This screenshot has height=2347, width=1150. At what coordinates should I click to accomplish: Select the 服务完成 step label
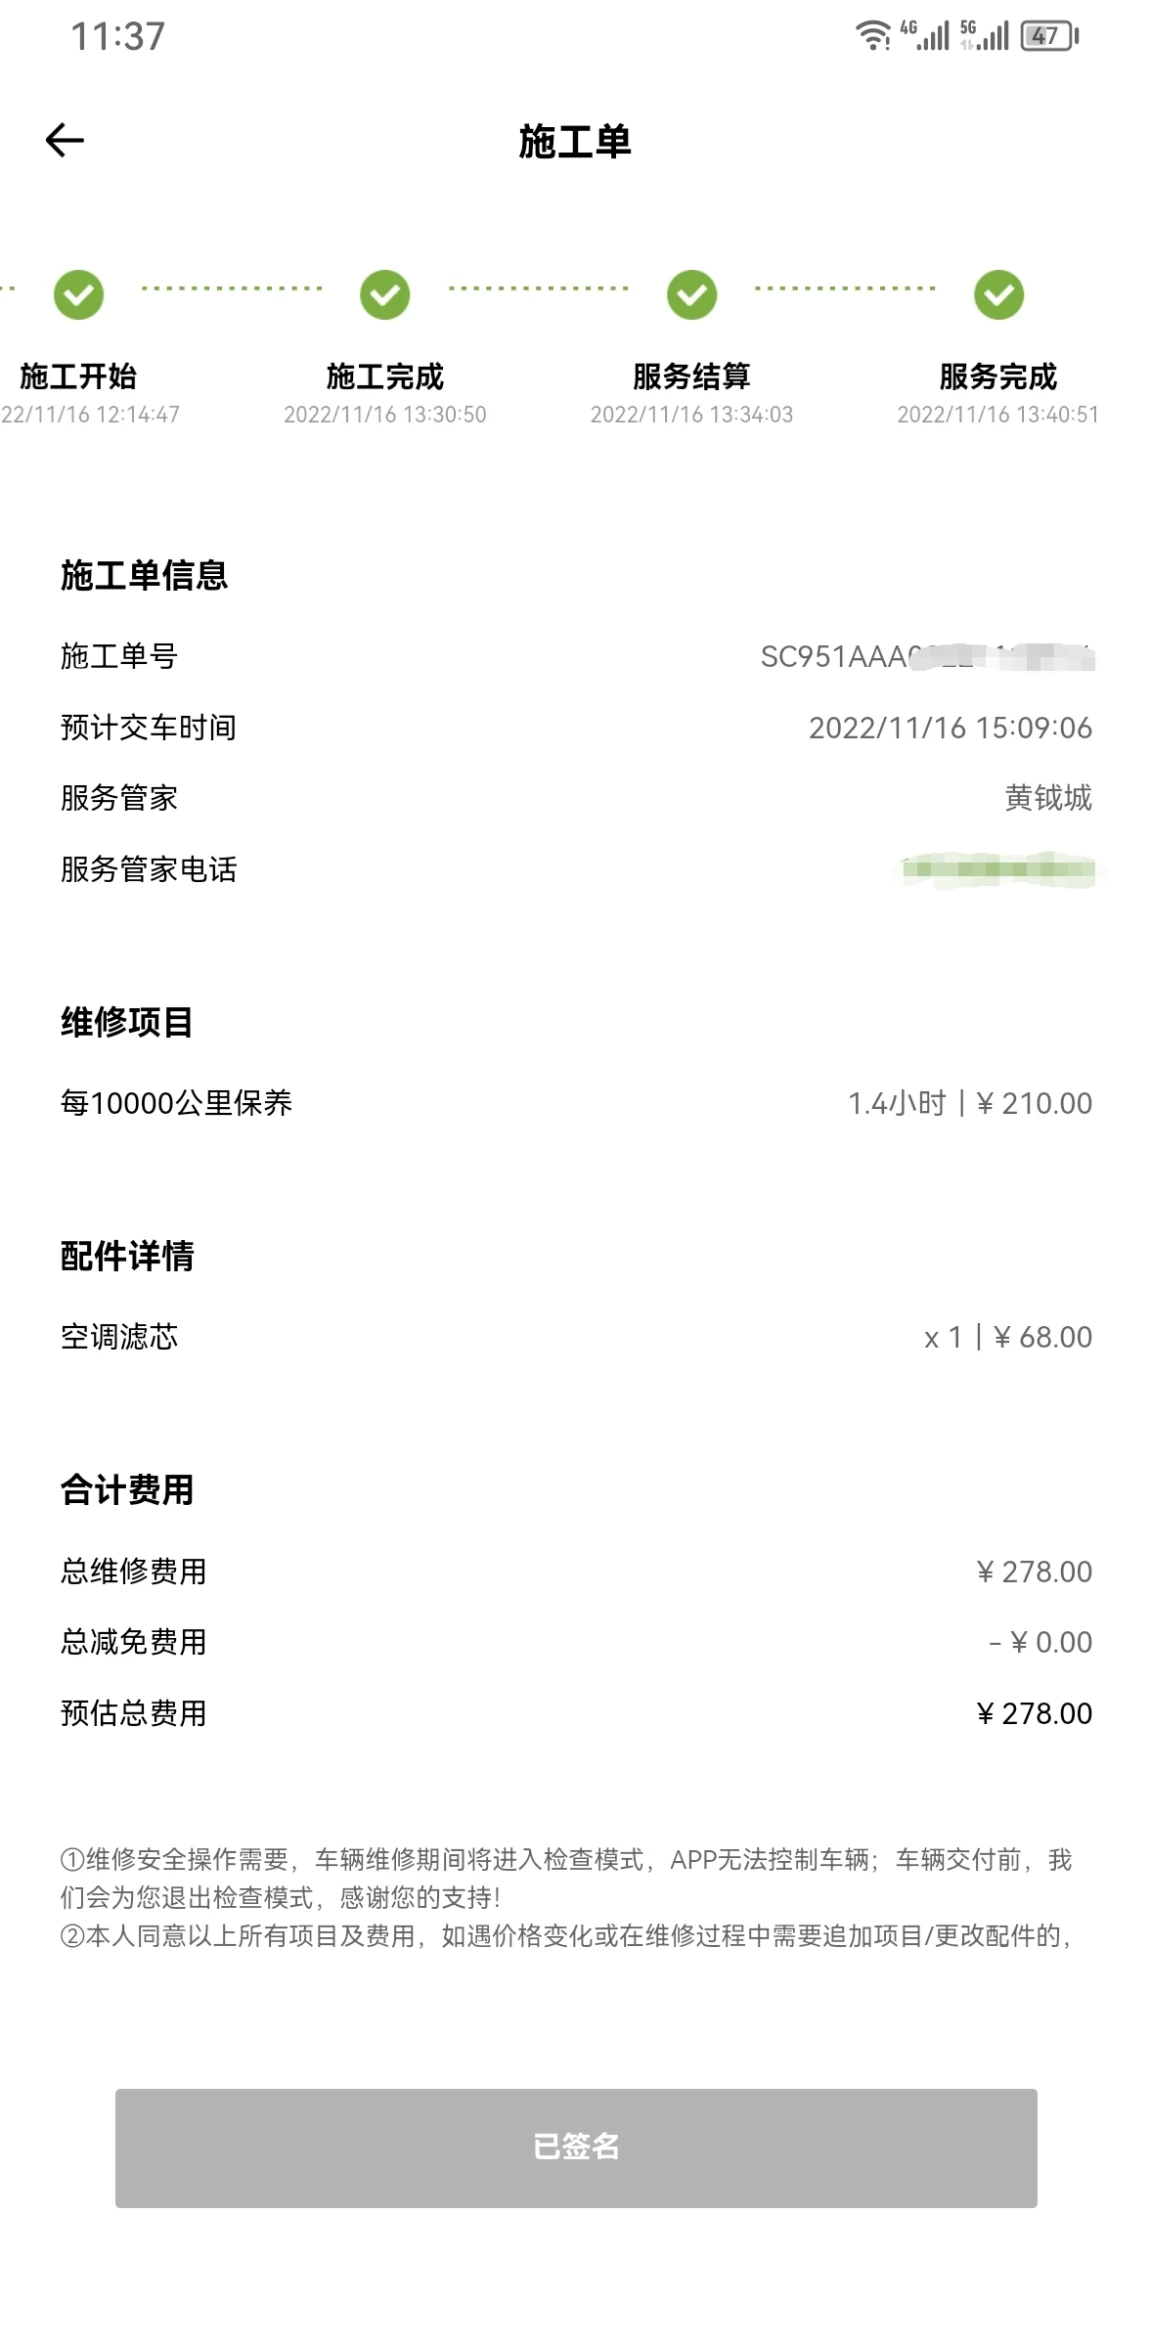pos(998,377)
